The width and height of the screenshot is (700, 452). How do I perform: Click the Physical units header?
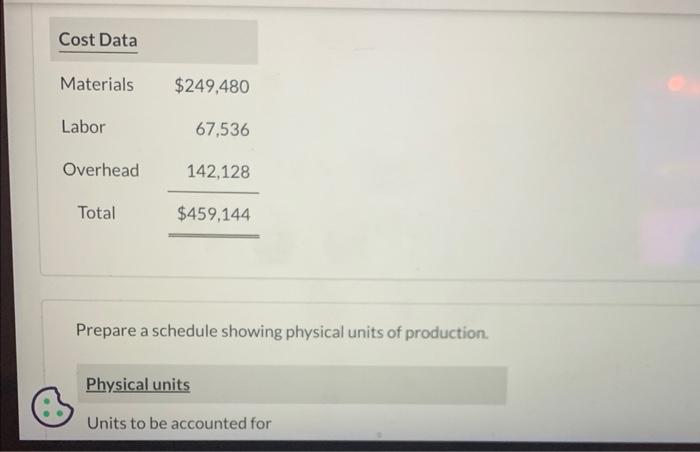coord(138,384)
